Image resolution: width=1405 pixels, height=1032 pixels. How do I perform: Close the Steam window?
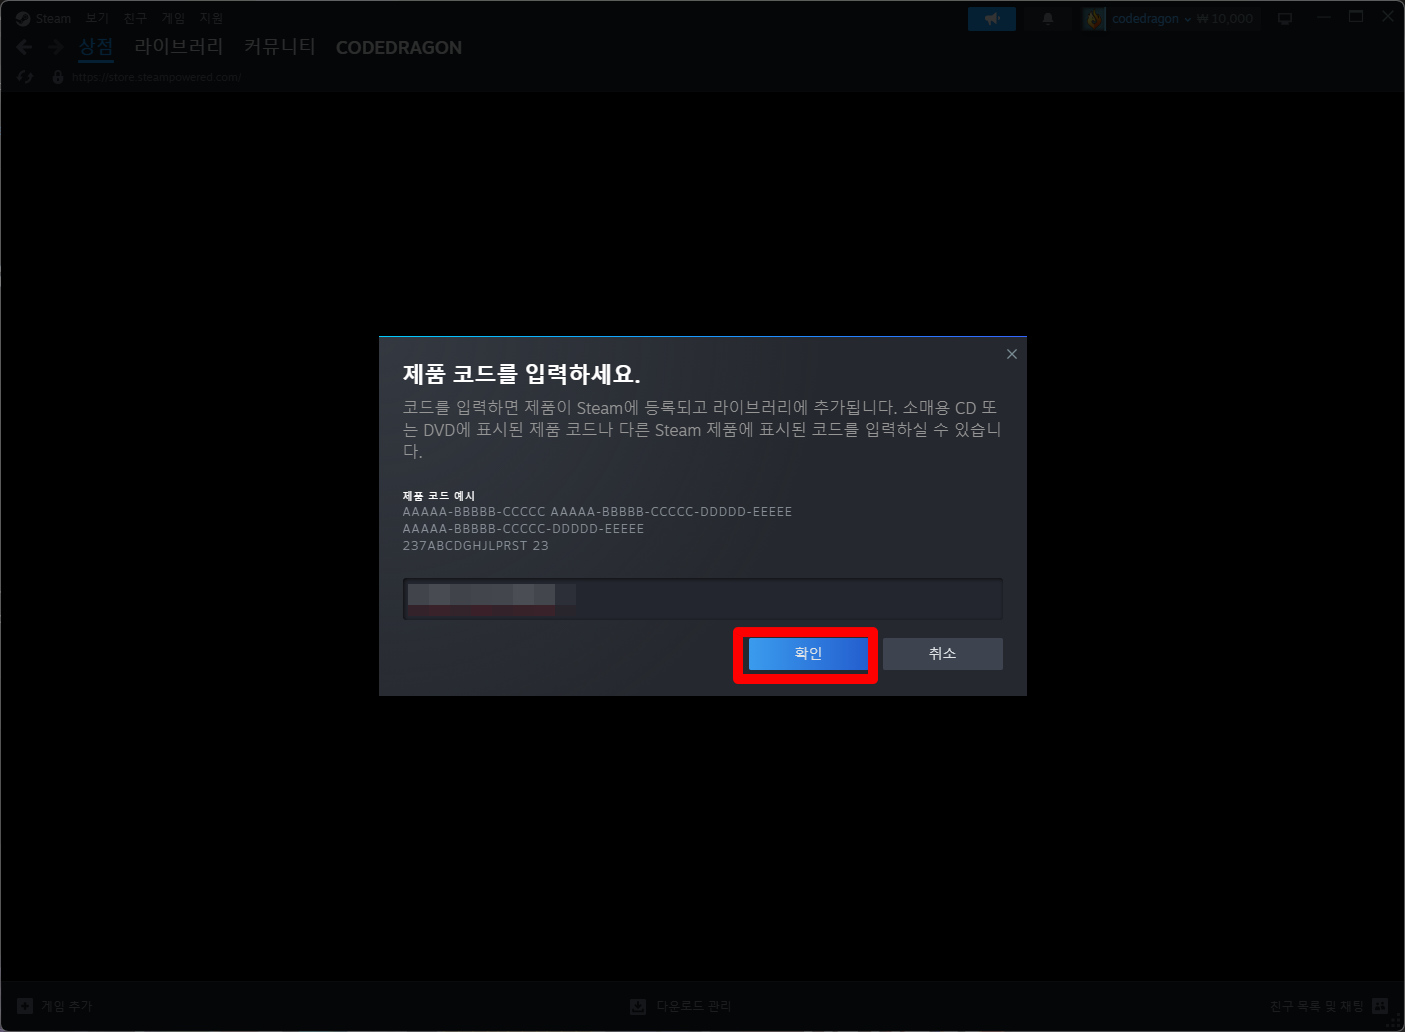[1388, 17]
